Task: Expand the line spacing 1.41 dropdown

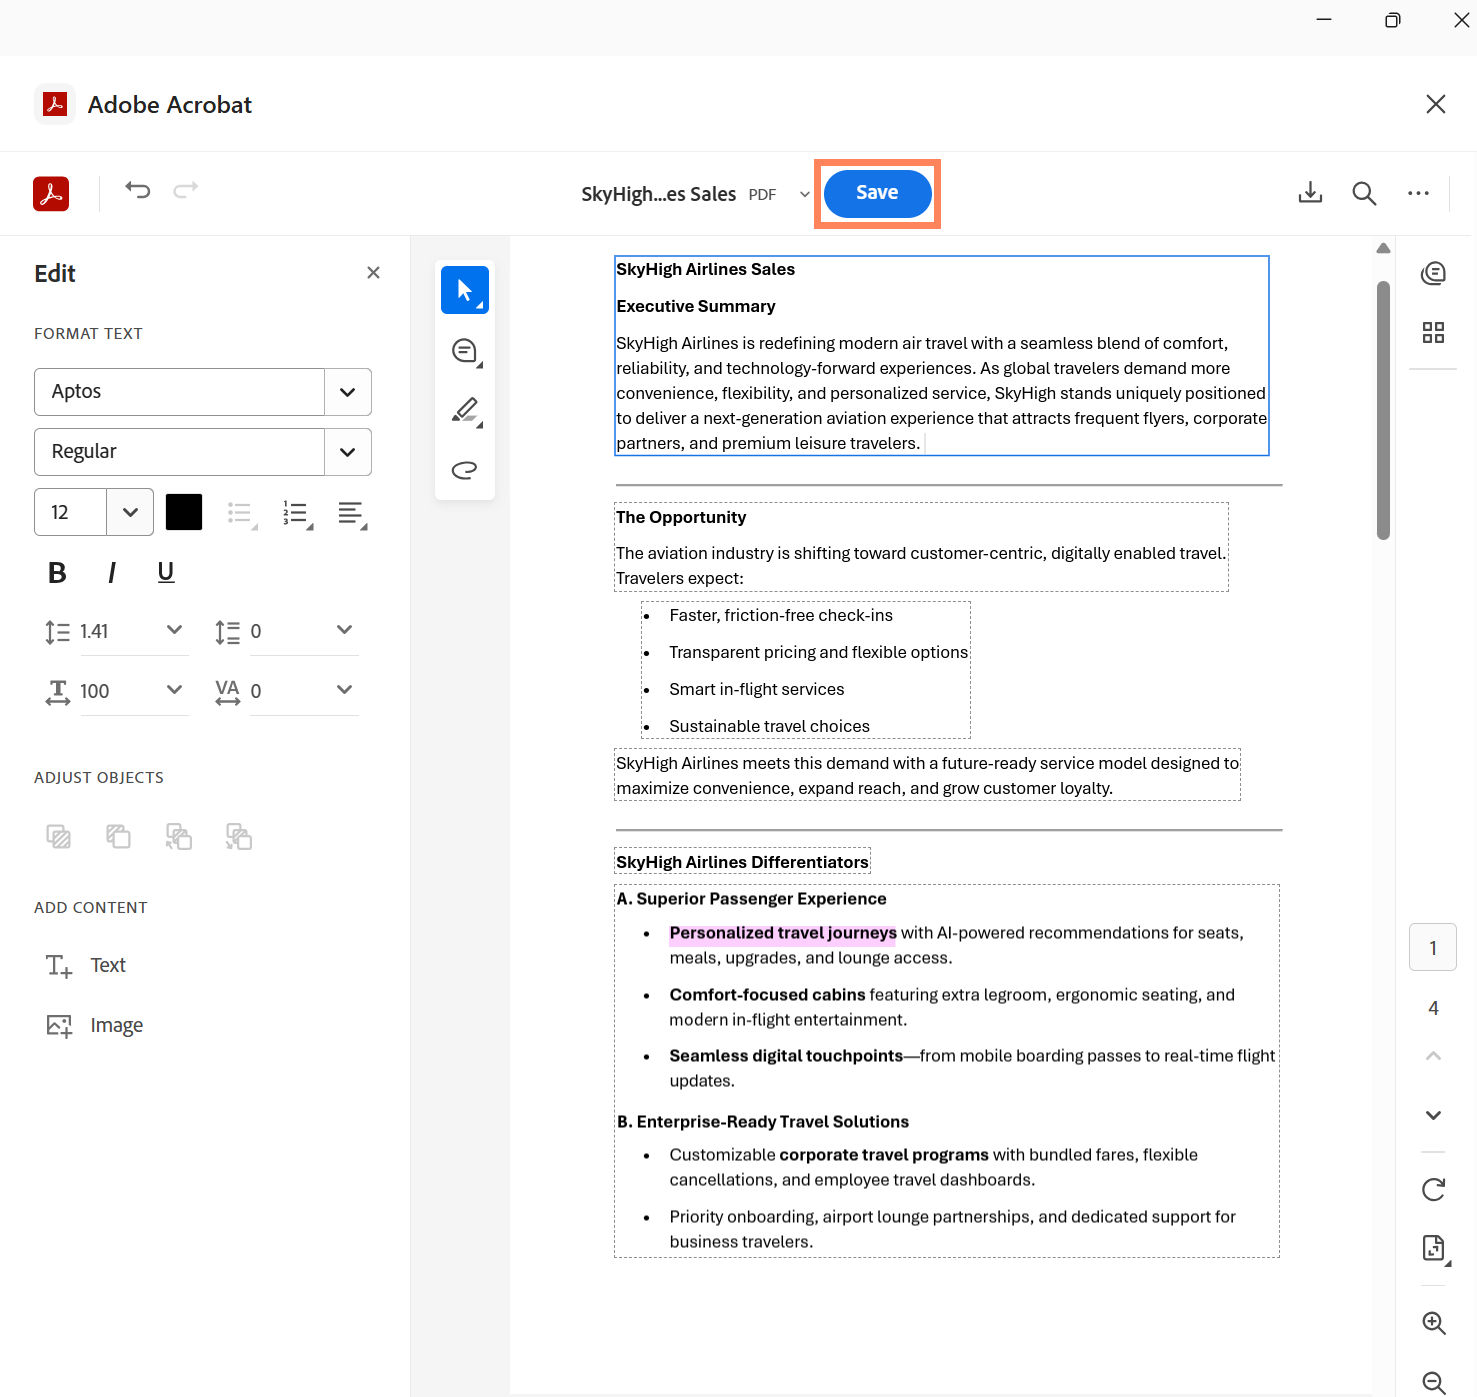Action: [x=174, y=630]
